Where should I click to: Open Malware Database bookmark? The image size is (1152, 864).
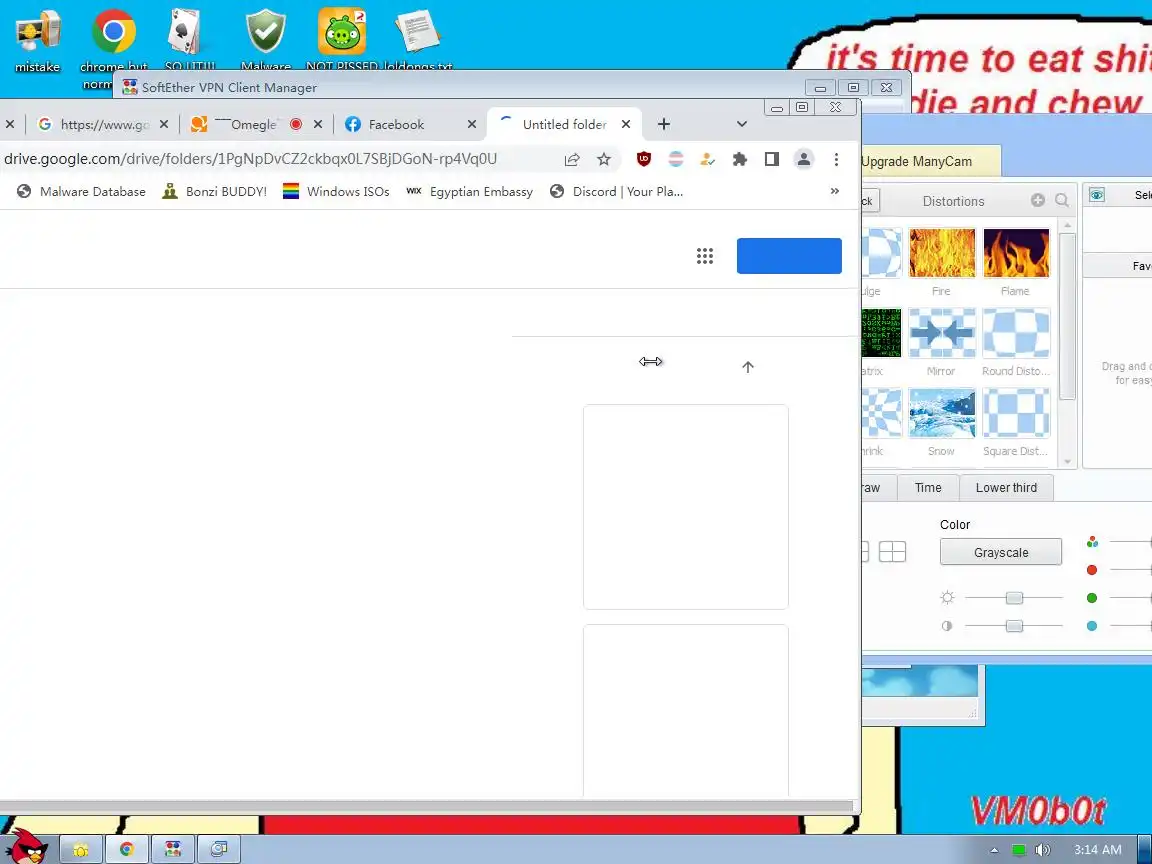[82, 191]
